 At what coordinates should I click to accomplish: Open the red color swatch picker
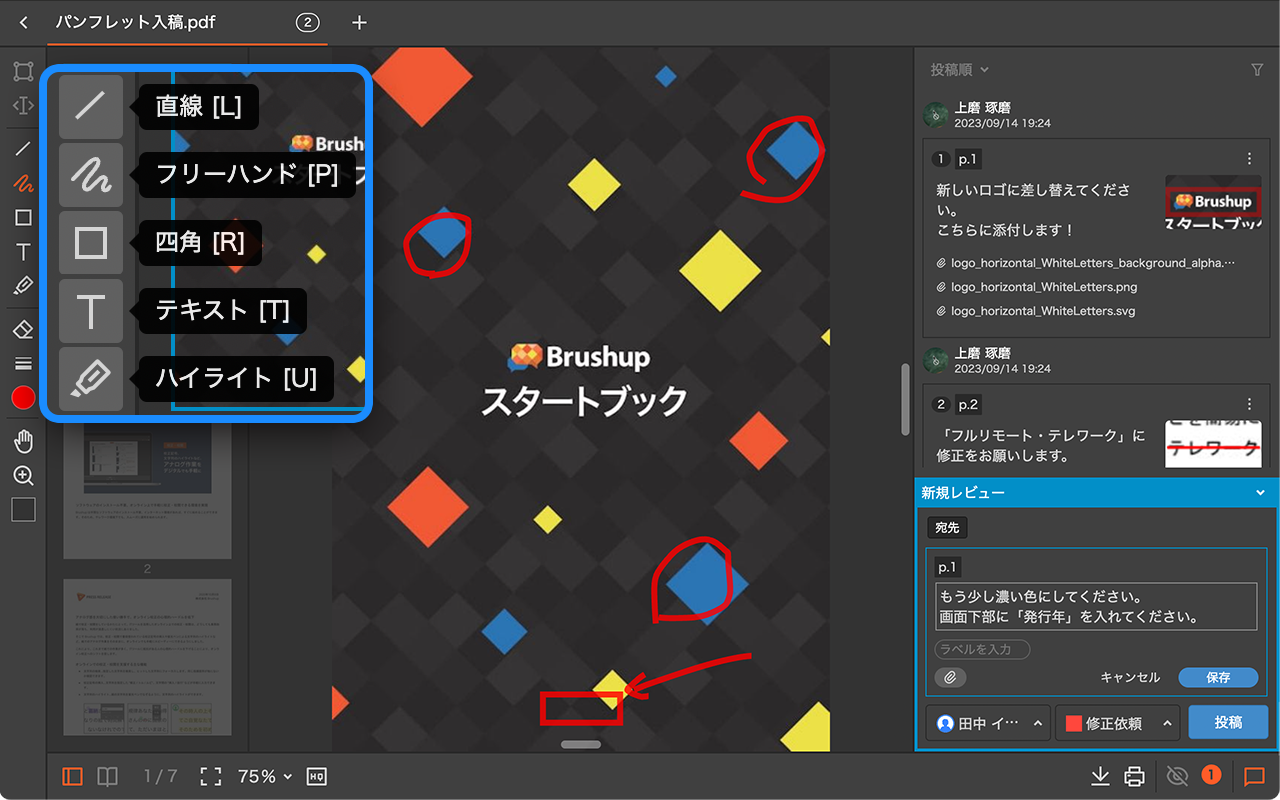click(23, 397)
